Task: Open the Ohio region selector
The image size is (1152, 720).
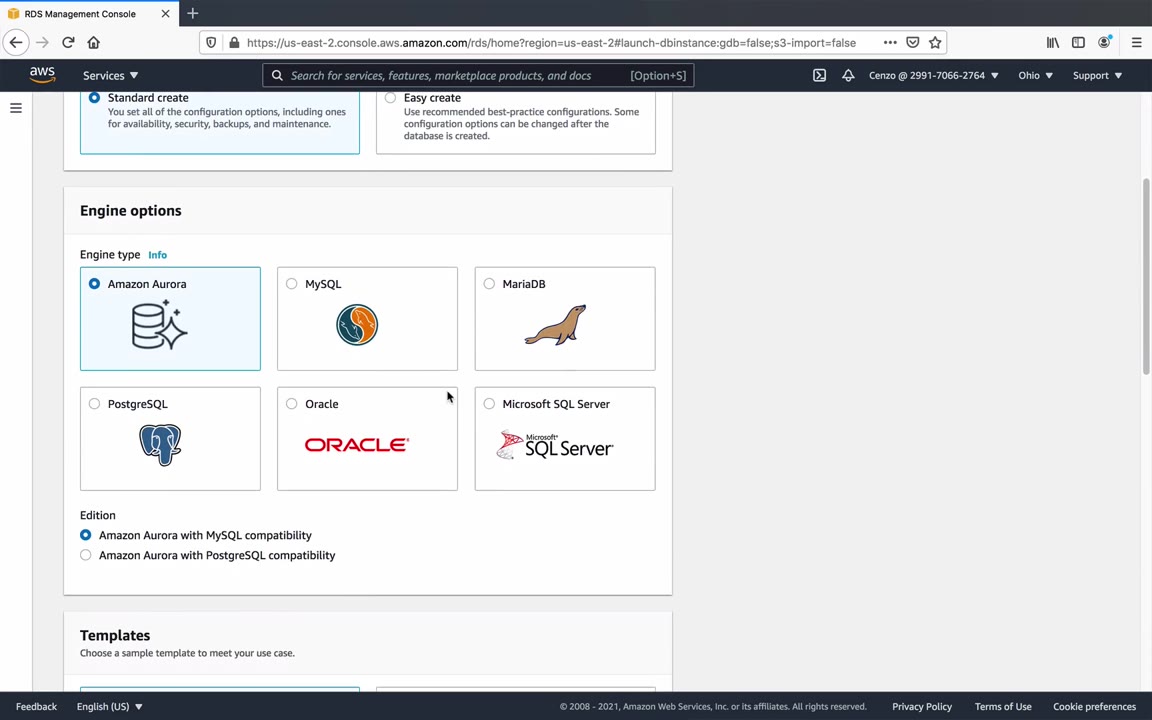Action: click(x=1035, y=75)
